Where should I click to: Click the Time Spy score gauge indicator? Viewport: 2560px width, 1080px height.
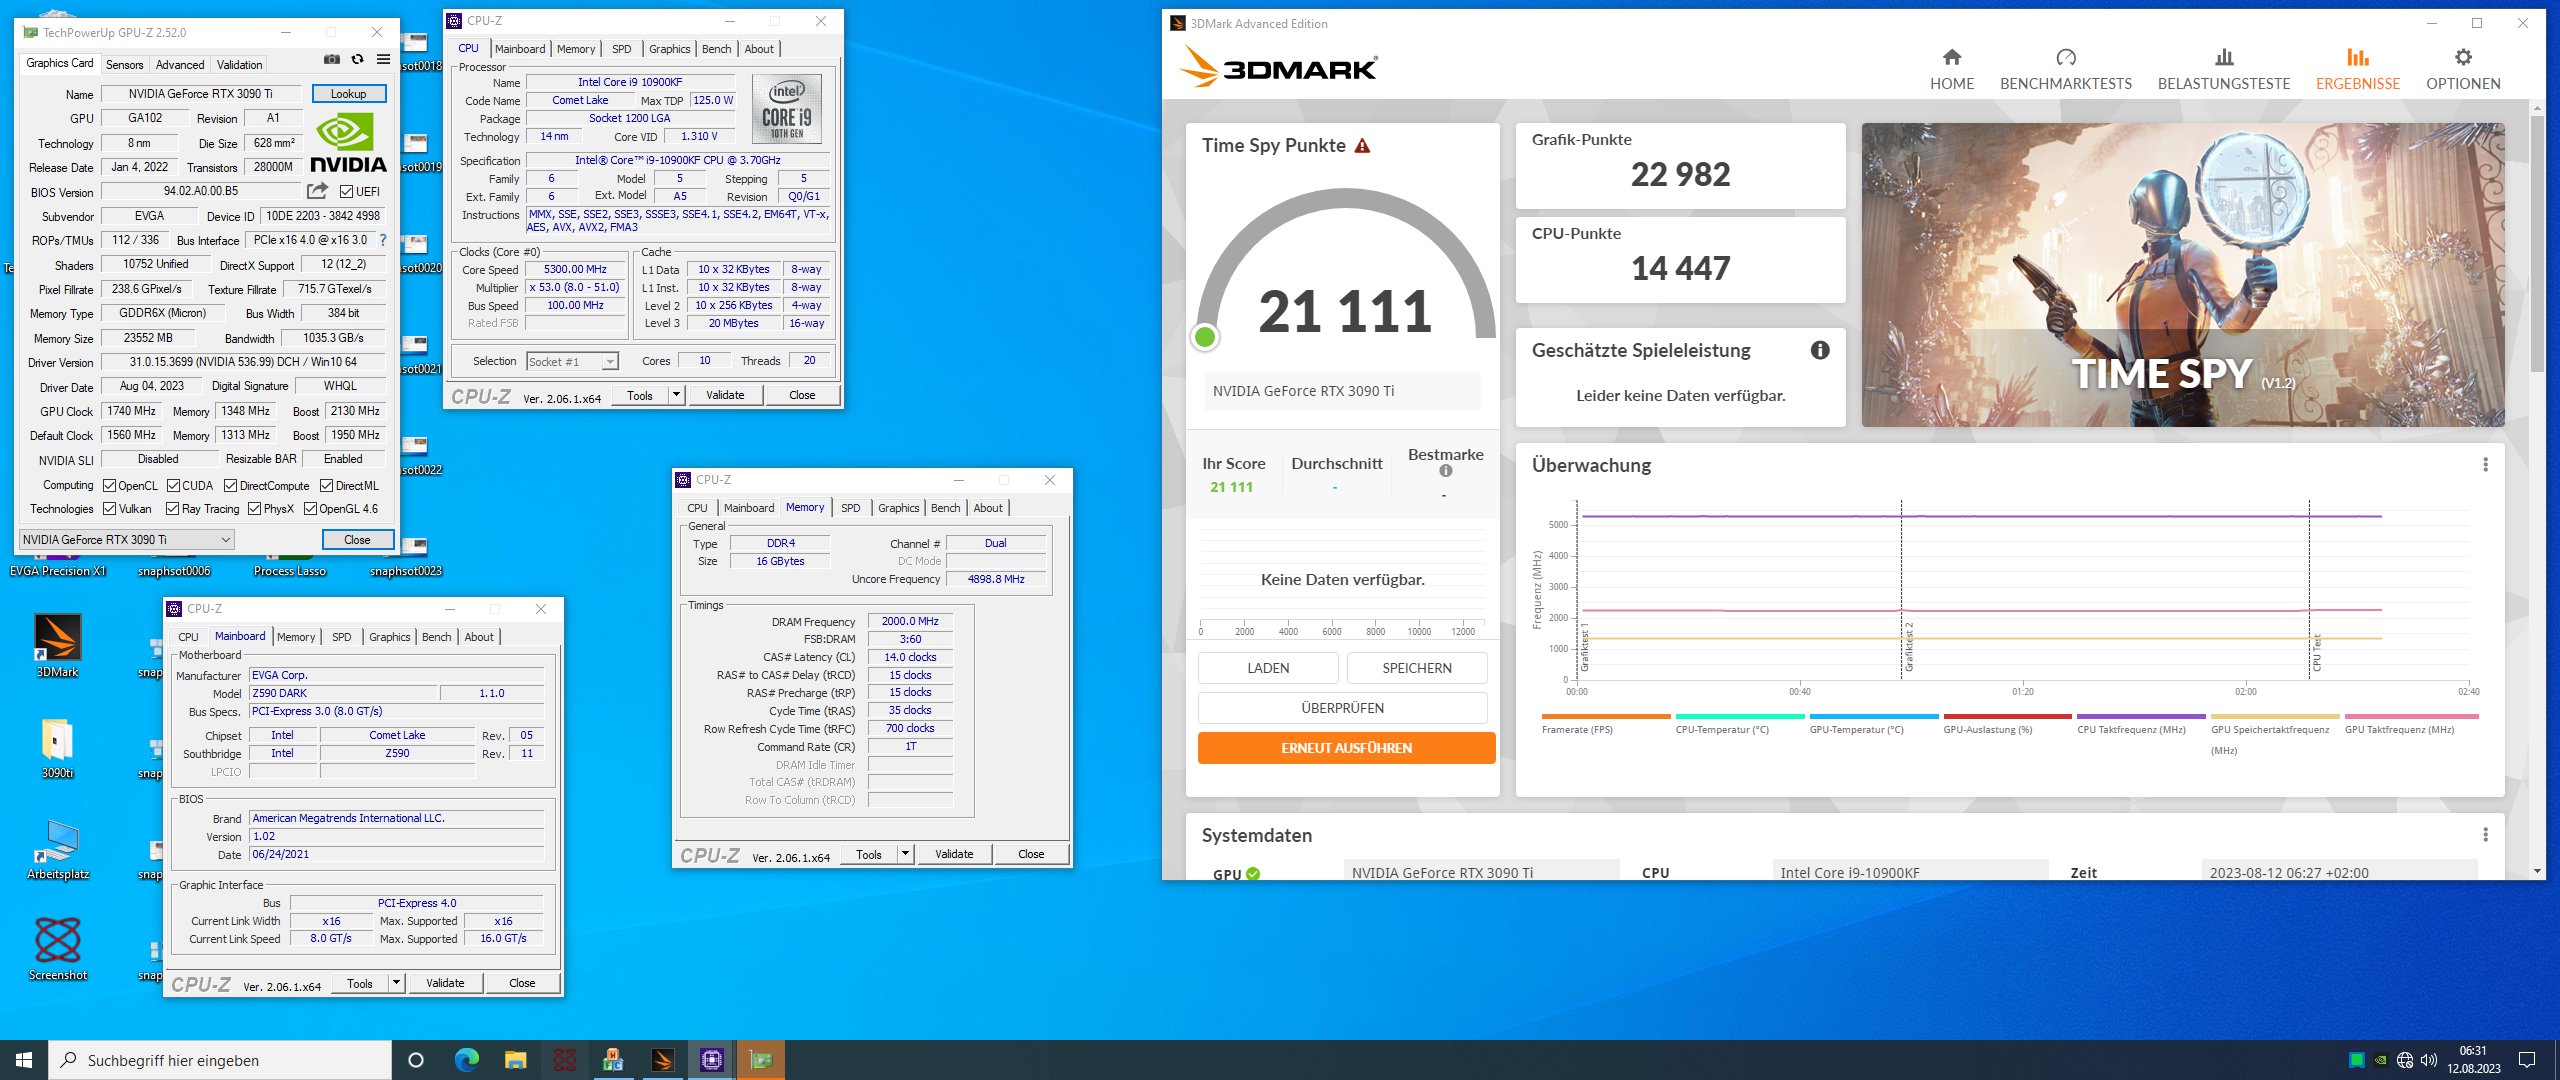pyautogui.click(x=1205, y=337)
